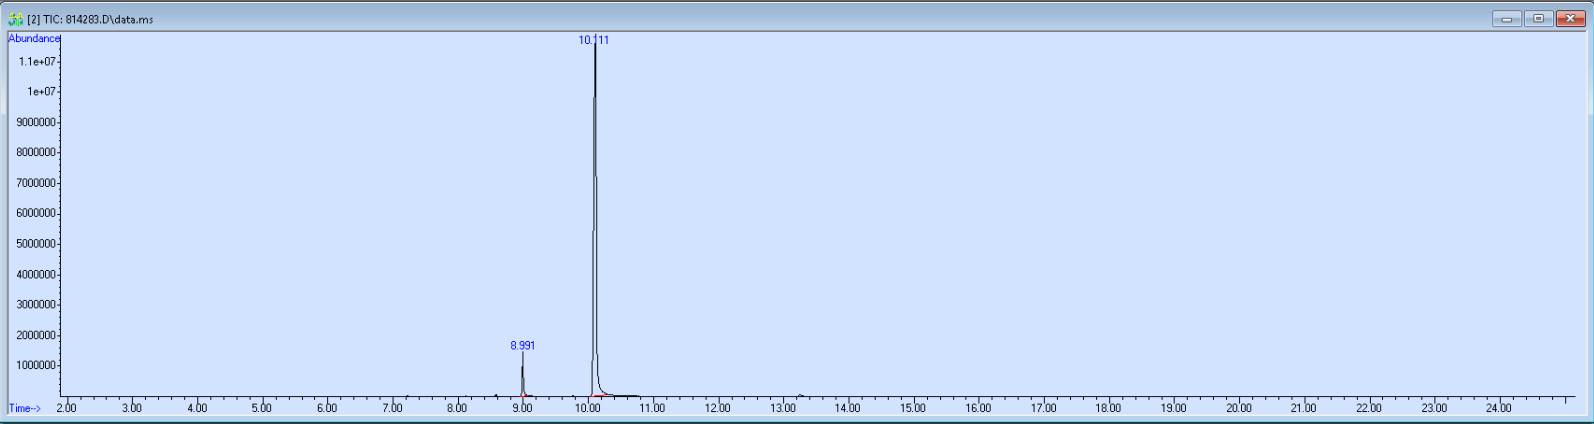Viewport: 1594px width, 424px height.
Task: Click the Abundance axis label
Action: (34, 39)
